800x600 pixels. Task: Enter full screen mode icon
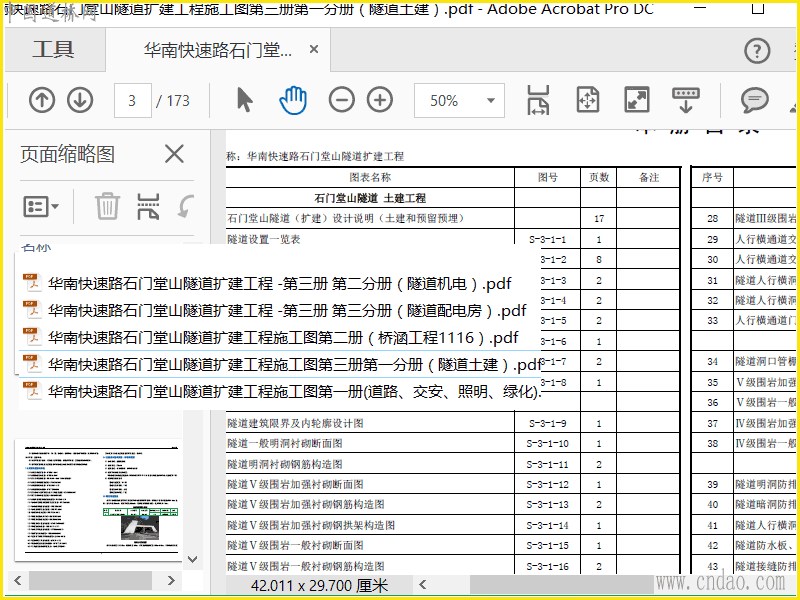click(637, 99)
